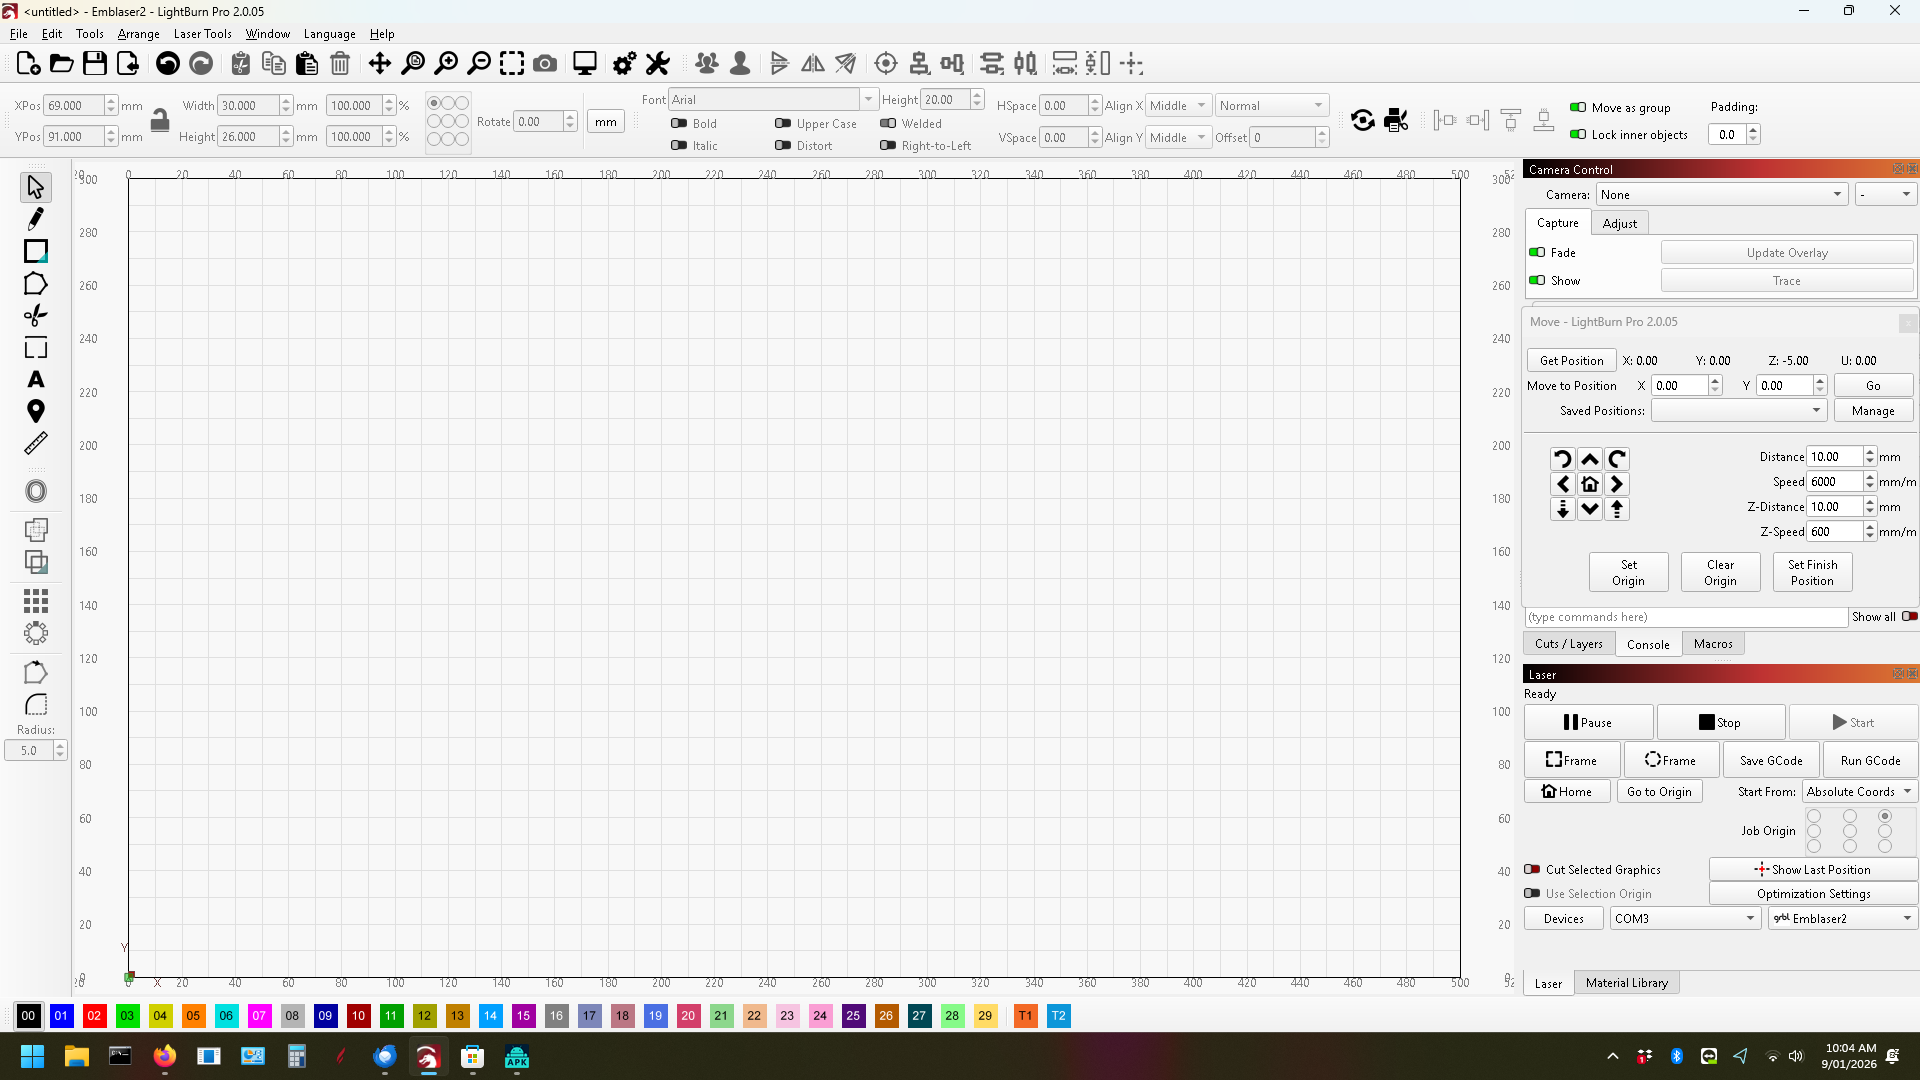Click the jog home button
The width and height of the screenshot is (1920, 1080).
pos(1590,484)
